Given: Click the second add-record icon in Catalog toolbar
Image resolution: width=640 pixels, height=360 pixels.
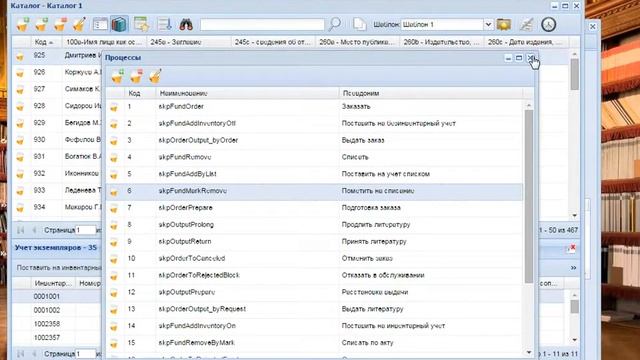Looking at the screenshot, I should pyautogui.click(x=42, y=24).
